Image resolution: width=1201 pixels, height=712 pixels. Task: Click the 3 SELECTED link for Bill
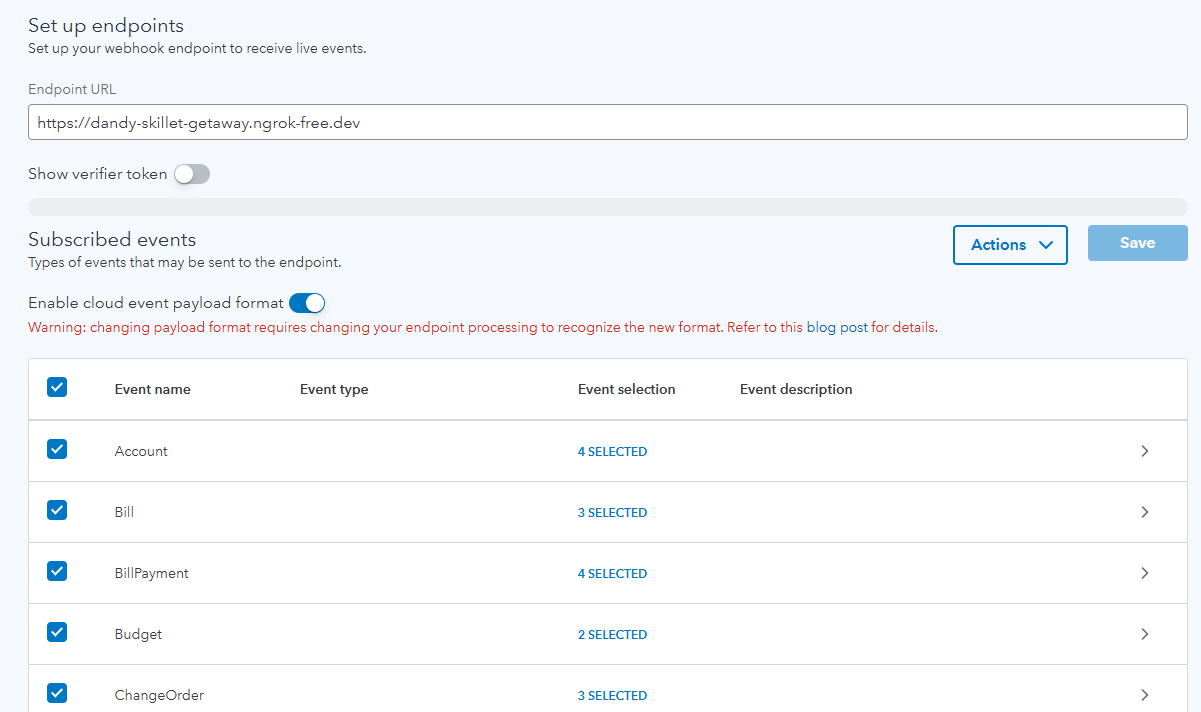coord(612,513)
